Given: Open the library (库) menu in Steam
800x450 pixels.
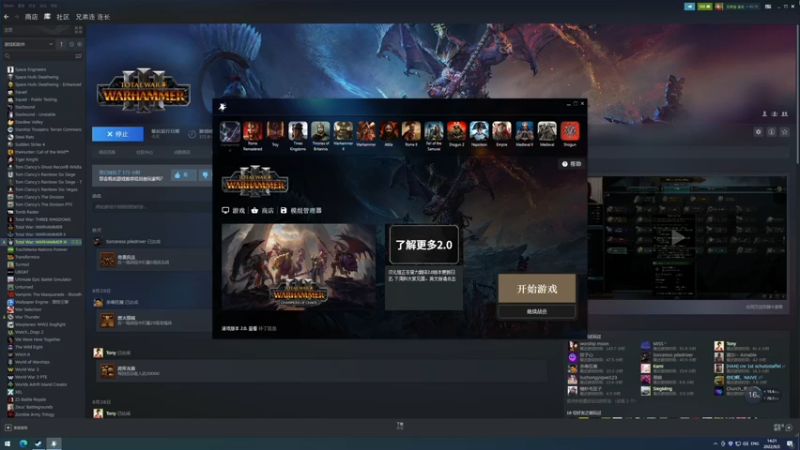Looking at the screenshot, I should 47,17.
